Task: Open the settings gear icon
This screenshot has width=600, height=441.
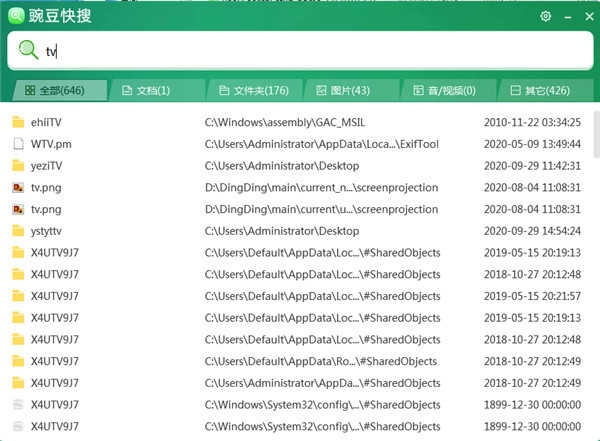Action: click(x=546, y=16)
